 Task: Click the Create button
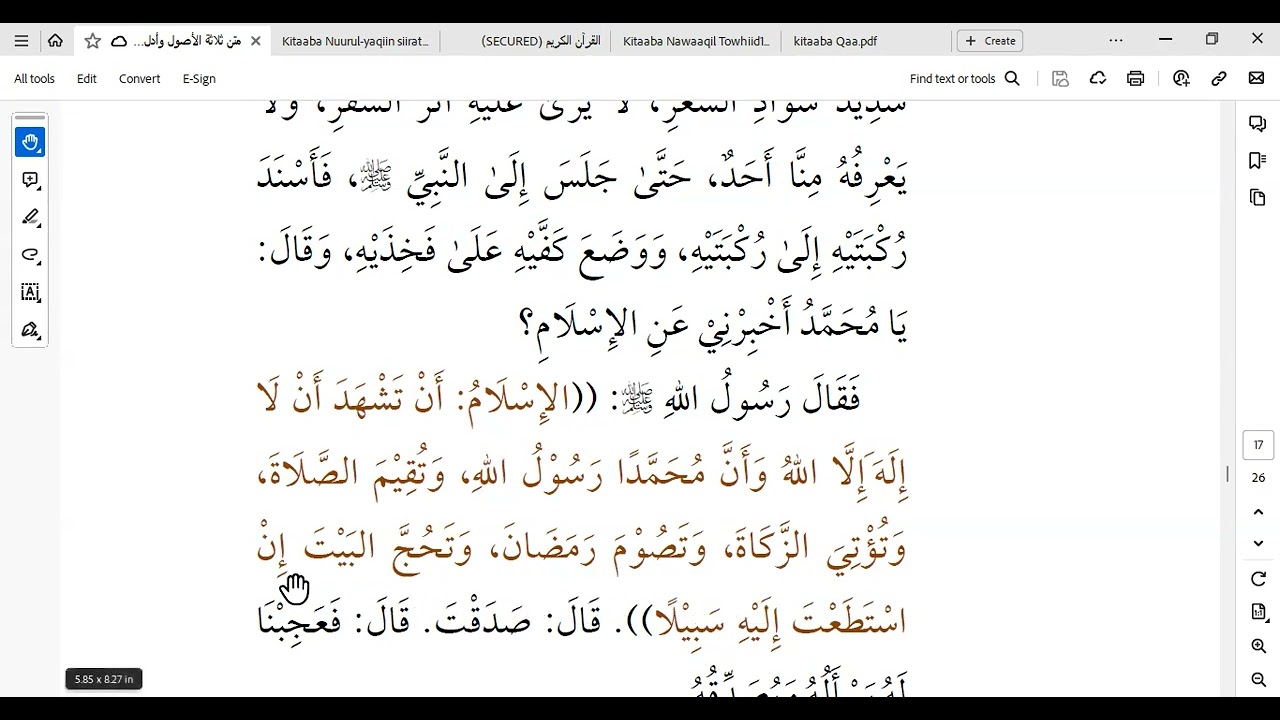click(x=990, y=41)
